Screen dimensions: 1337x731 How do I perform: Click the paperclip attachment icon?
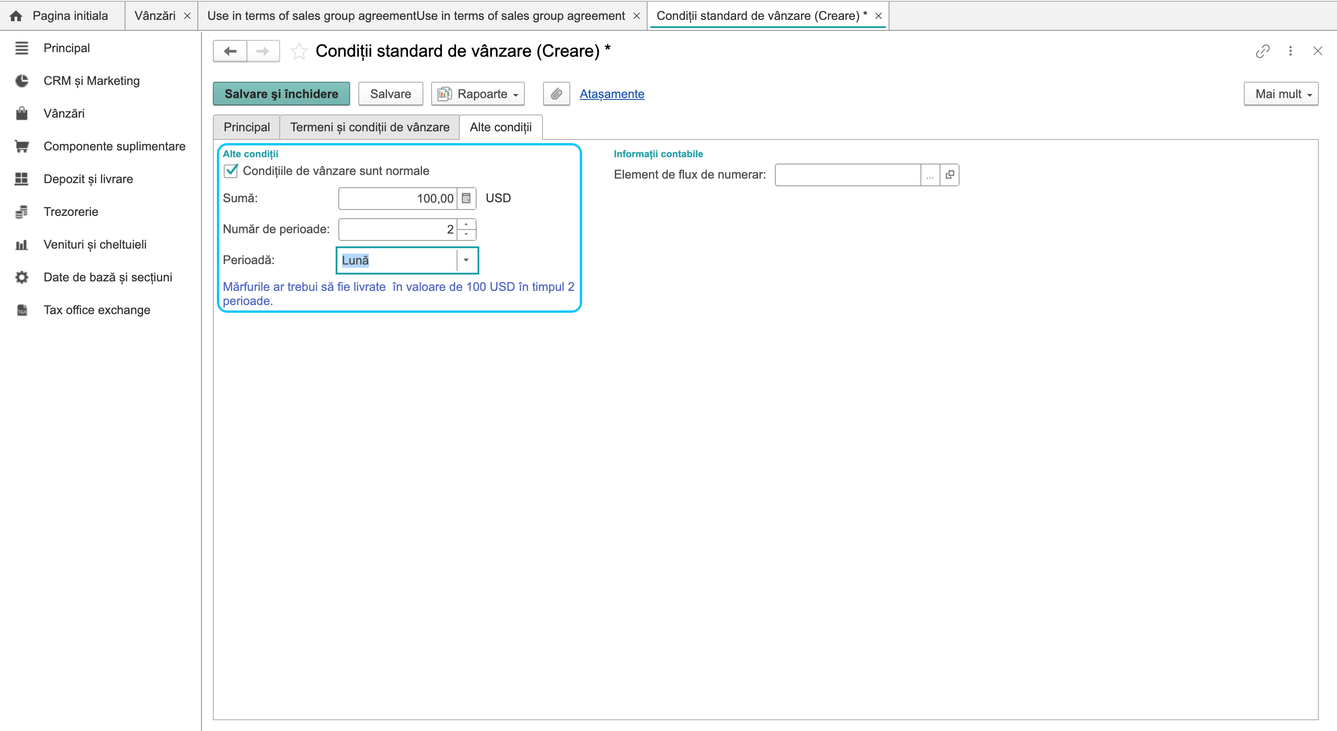pyautogui.click(x=556, y=94)
